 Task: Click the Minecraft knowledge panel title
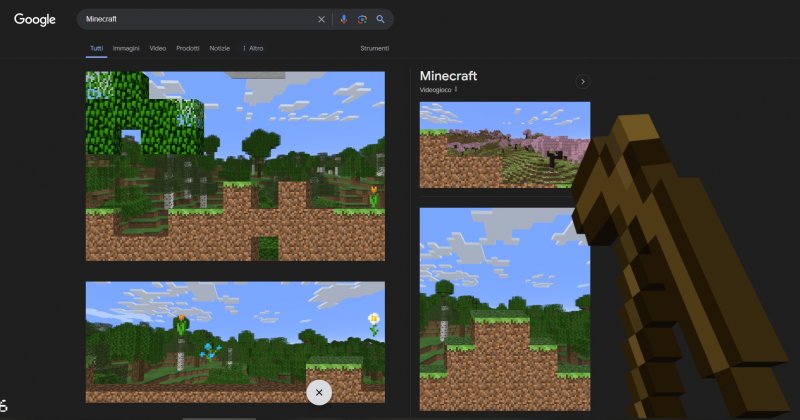tap(448, 76)
